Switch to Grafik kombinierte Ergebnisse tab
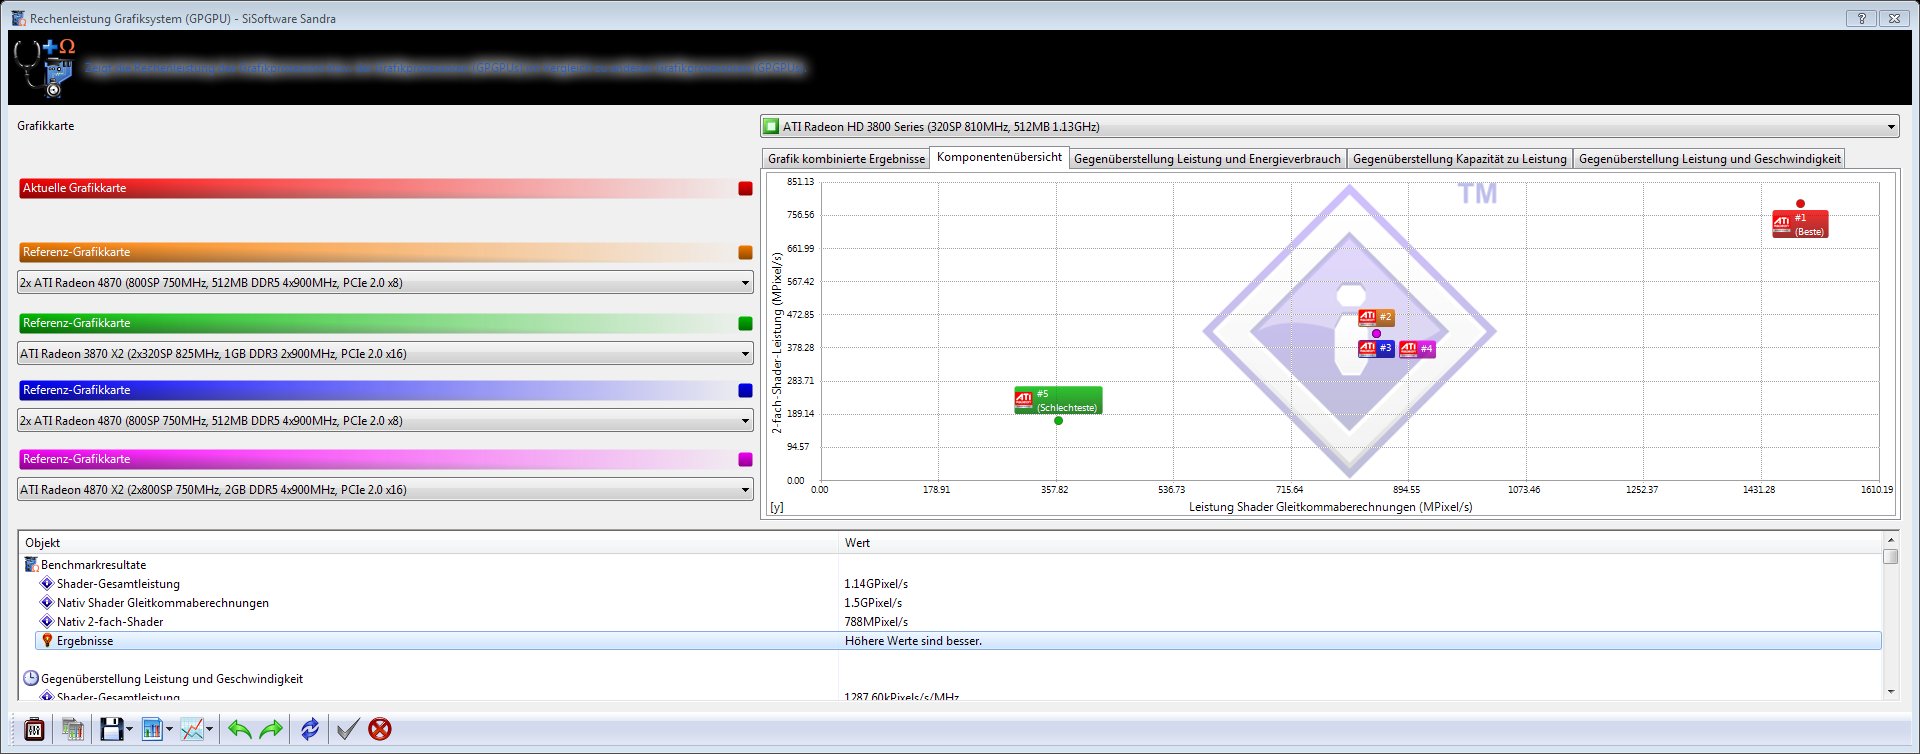This screenshot has height=754, width=1920. [846, 159]
